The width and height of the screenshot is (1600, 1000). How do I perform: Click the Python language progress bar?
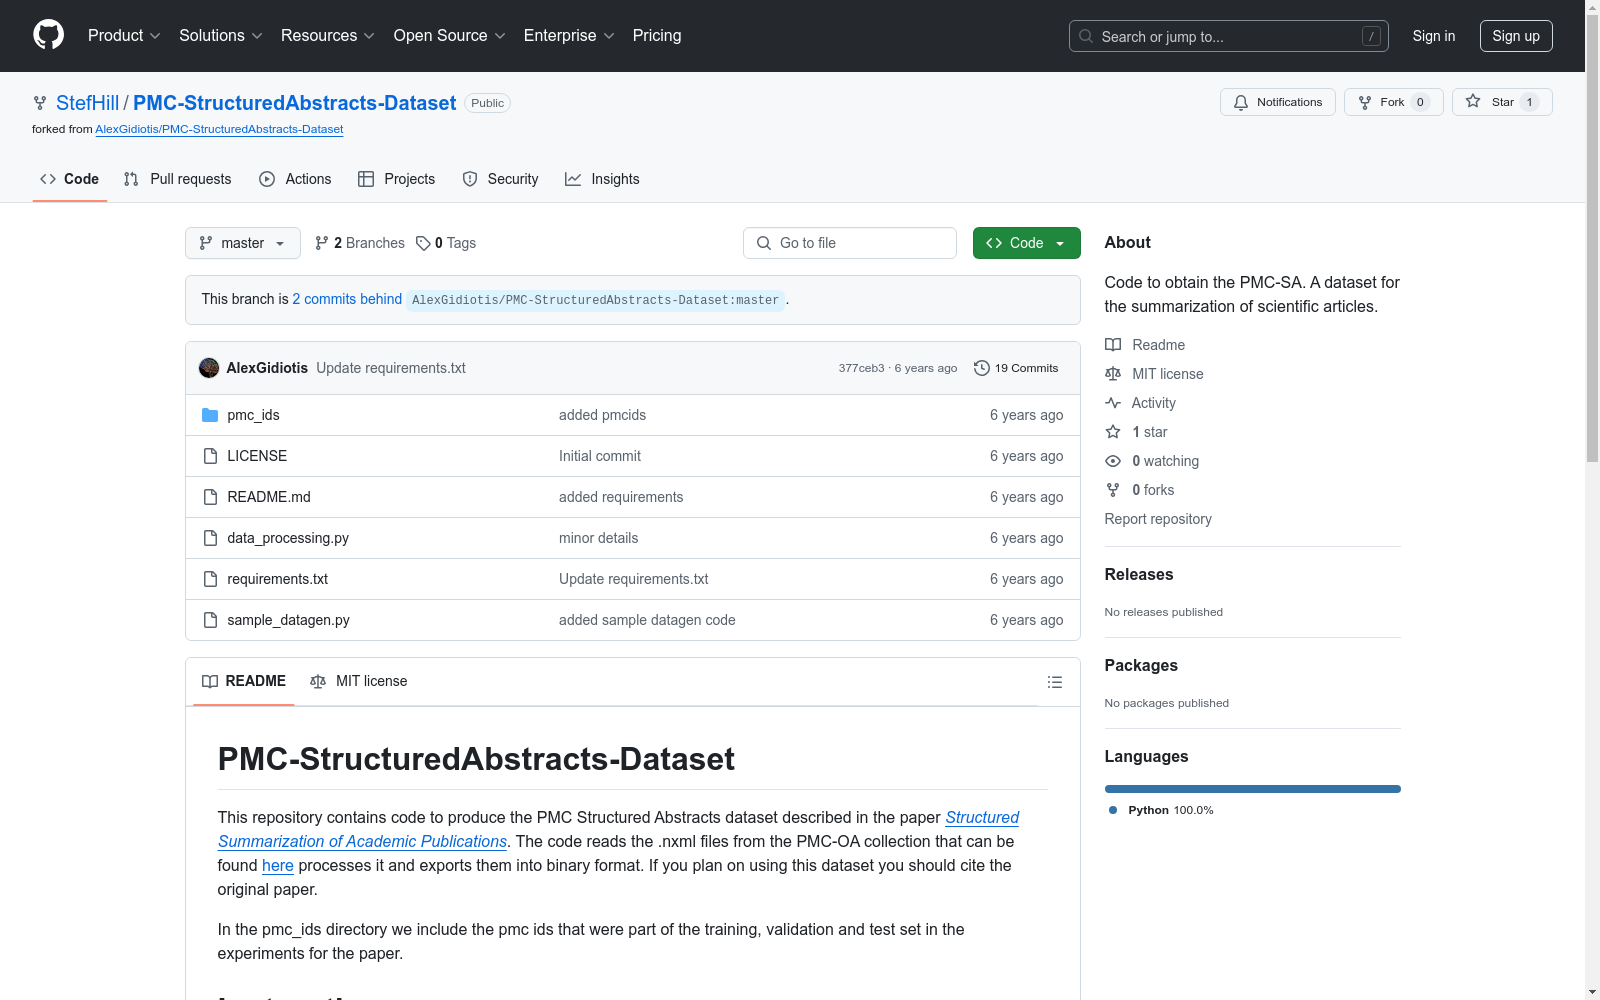[x=1253, y=789]
